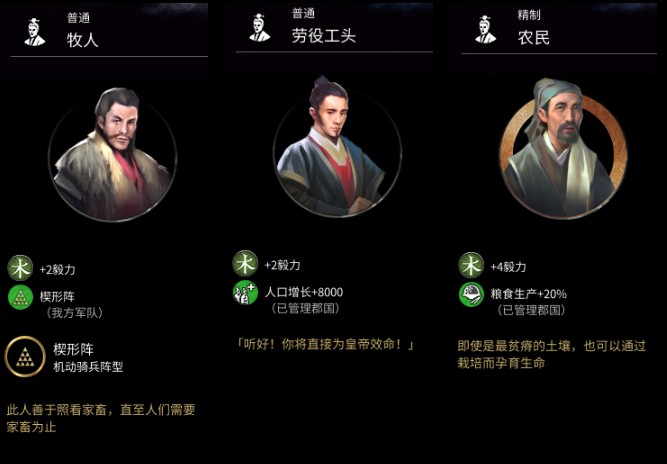This screenshot has width=667, height=464.
Task: Click the 农民 farmer portrait with gold ring
Action: pos(563,149)
